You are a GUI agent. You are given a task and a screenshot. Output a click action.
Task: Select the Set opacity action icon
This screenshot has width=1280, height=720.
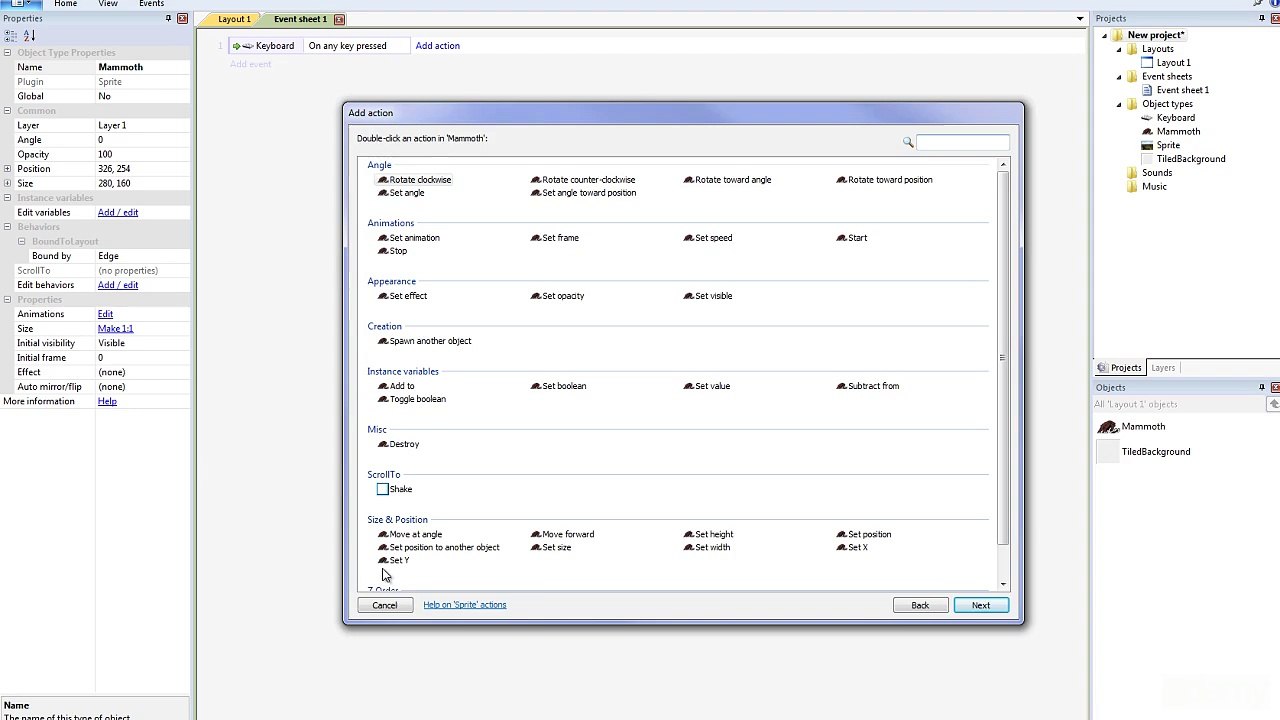535,296
